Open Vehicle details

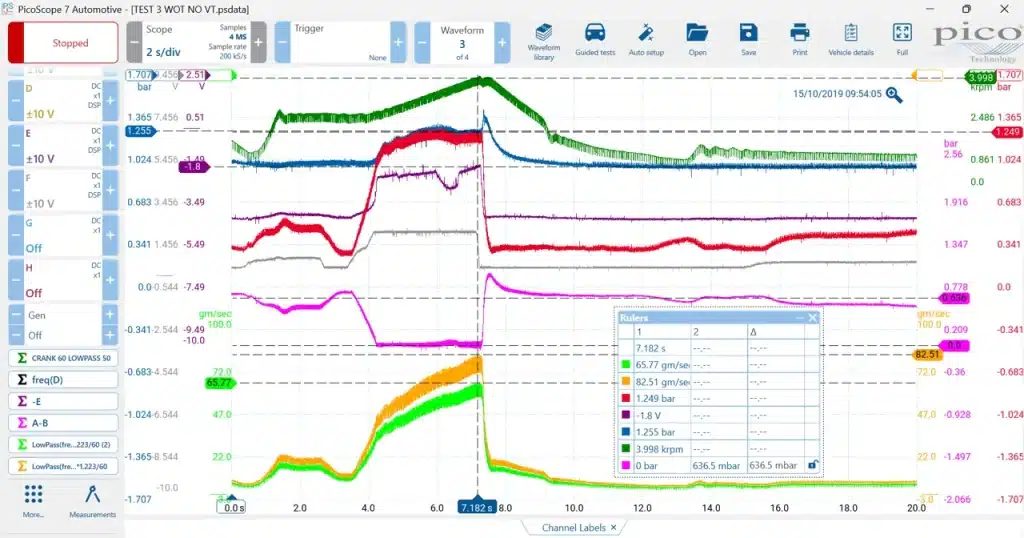click(850, 40)
